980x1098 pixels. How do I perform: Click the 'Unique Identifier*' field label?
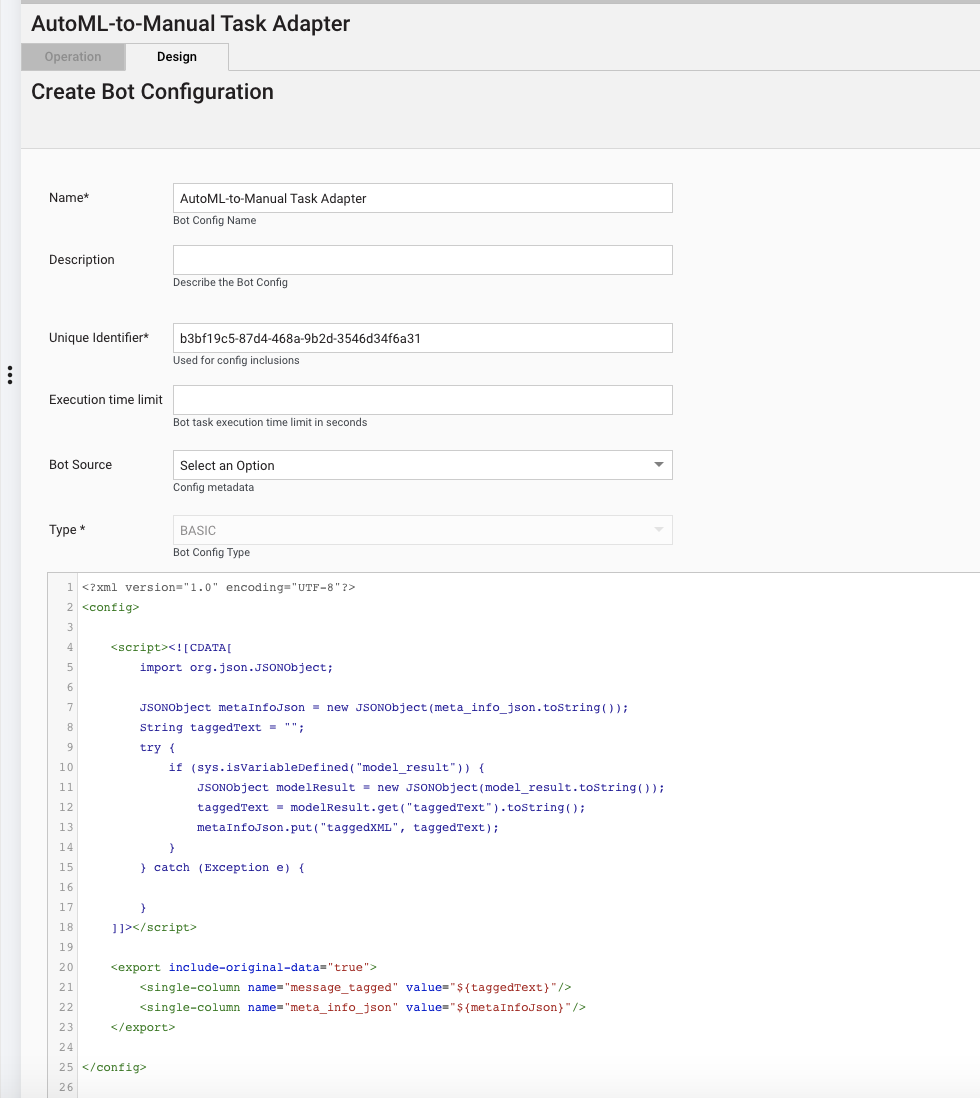click(x=99, y=338)
